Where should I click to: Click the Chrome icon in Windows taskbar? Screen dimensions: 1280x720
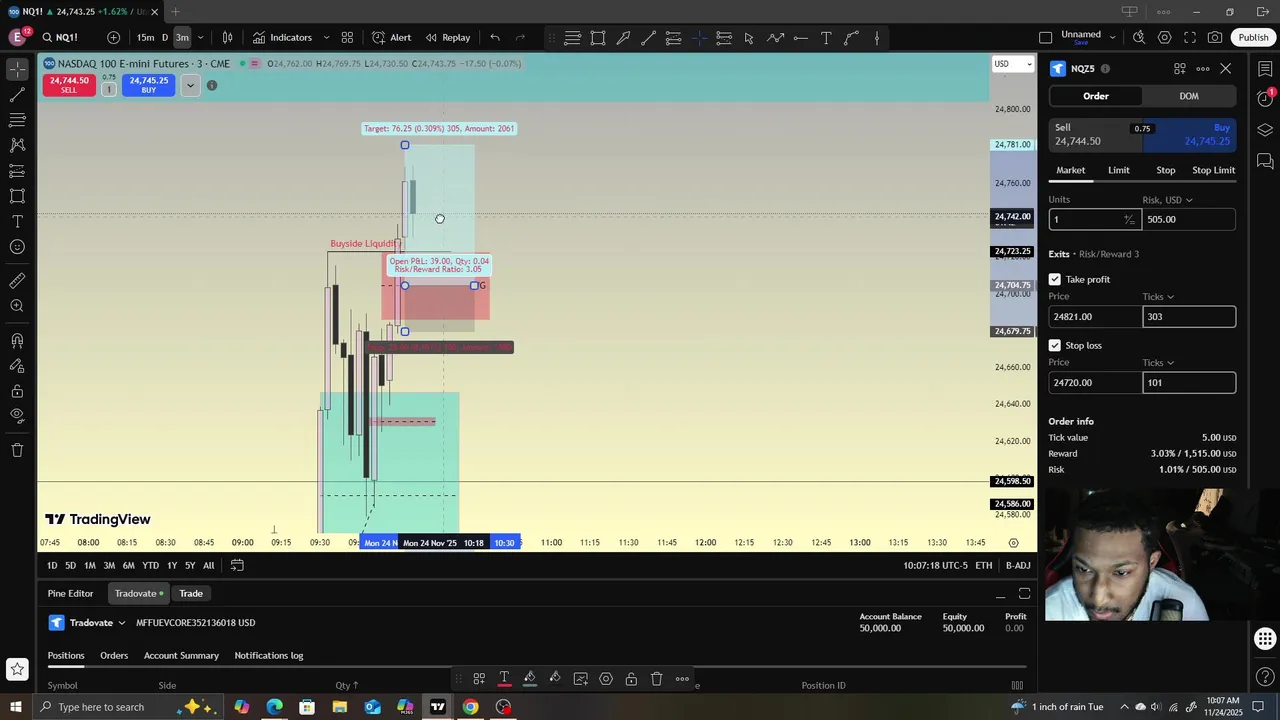470,707
